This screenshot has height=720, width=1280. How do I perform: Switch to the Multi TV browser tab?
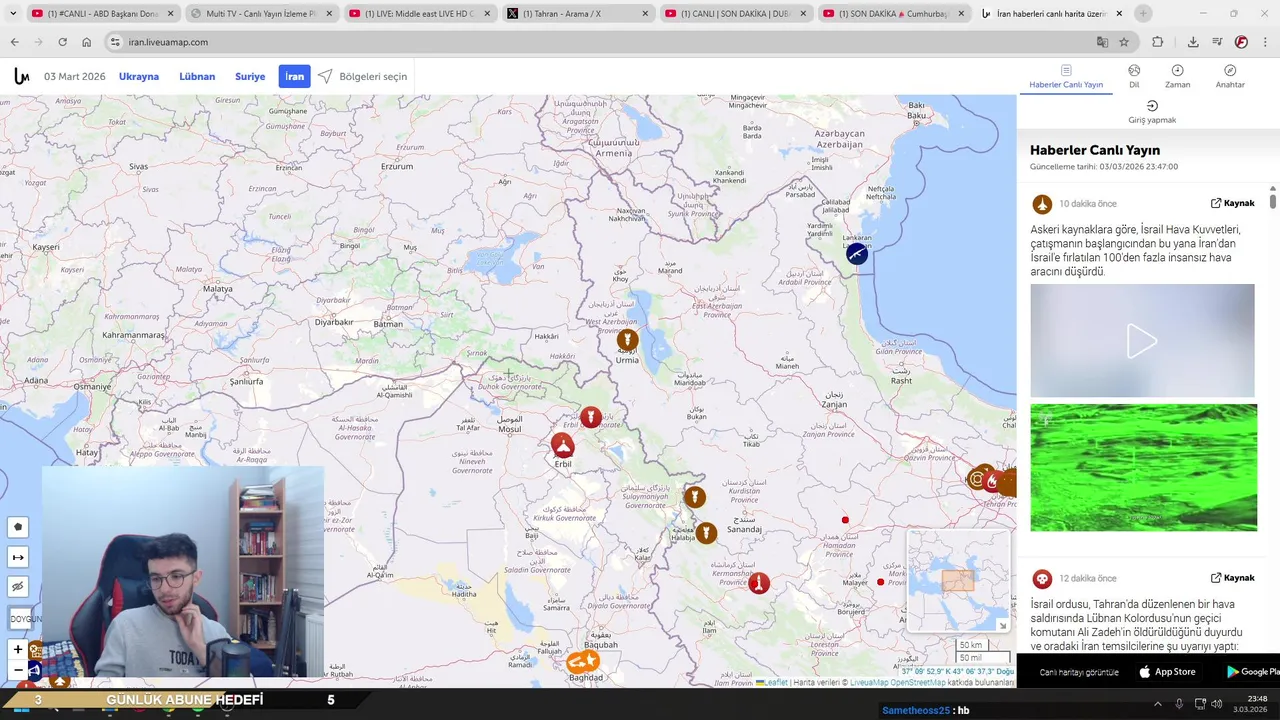[260, 14]
